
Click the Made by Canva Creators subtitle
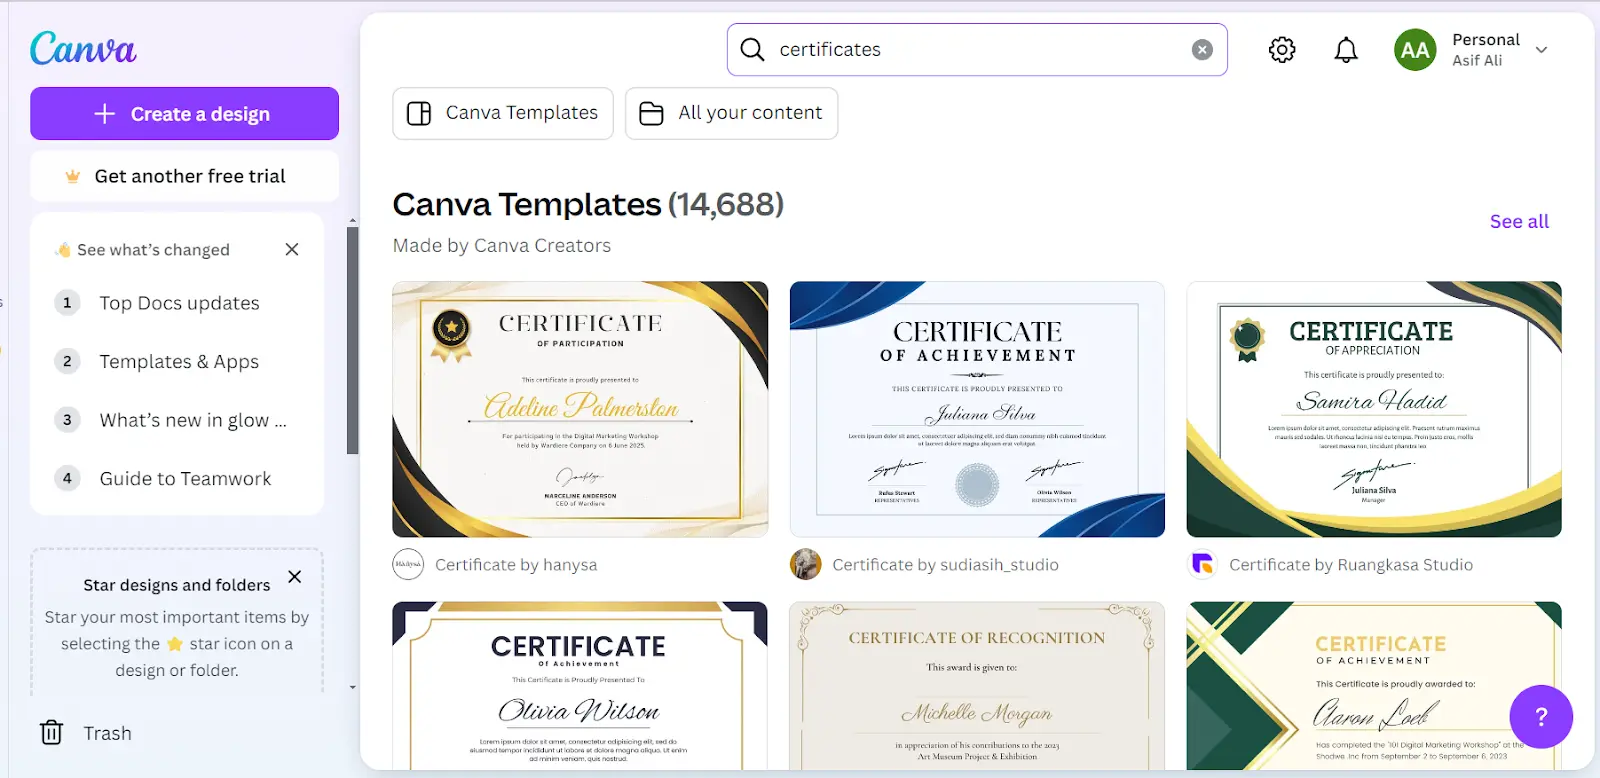[x=502, y=245]
